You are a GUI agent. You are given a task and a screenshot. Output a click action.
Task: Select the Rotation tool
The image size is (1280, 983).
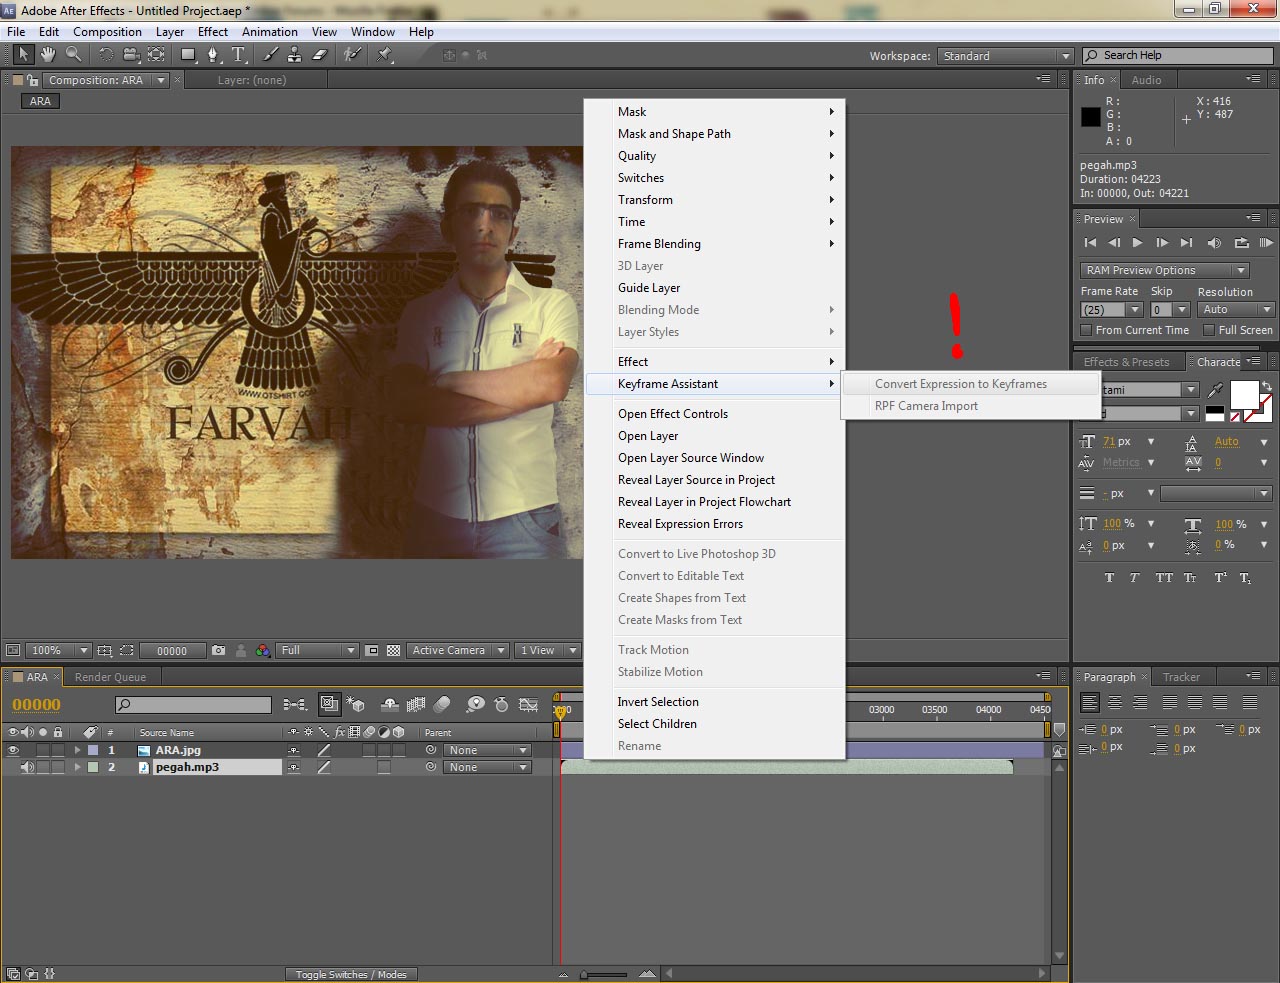(106, 55)
